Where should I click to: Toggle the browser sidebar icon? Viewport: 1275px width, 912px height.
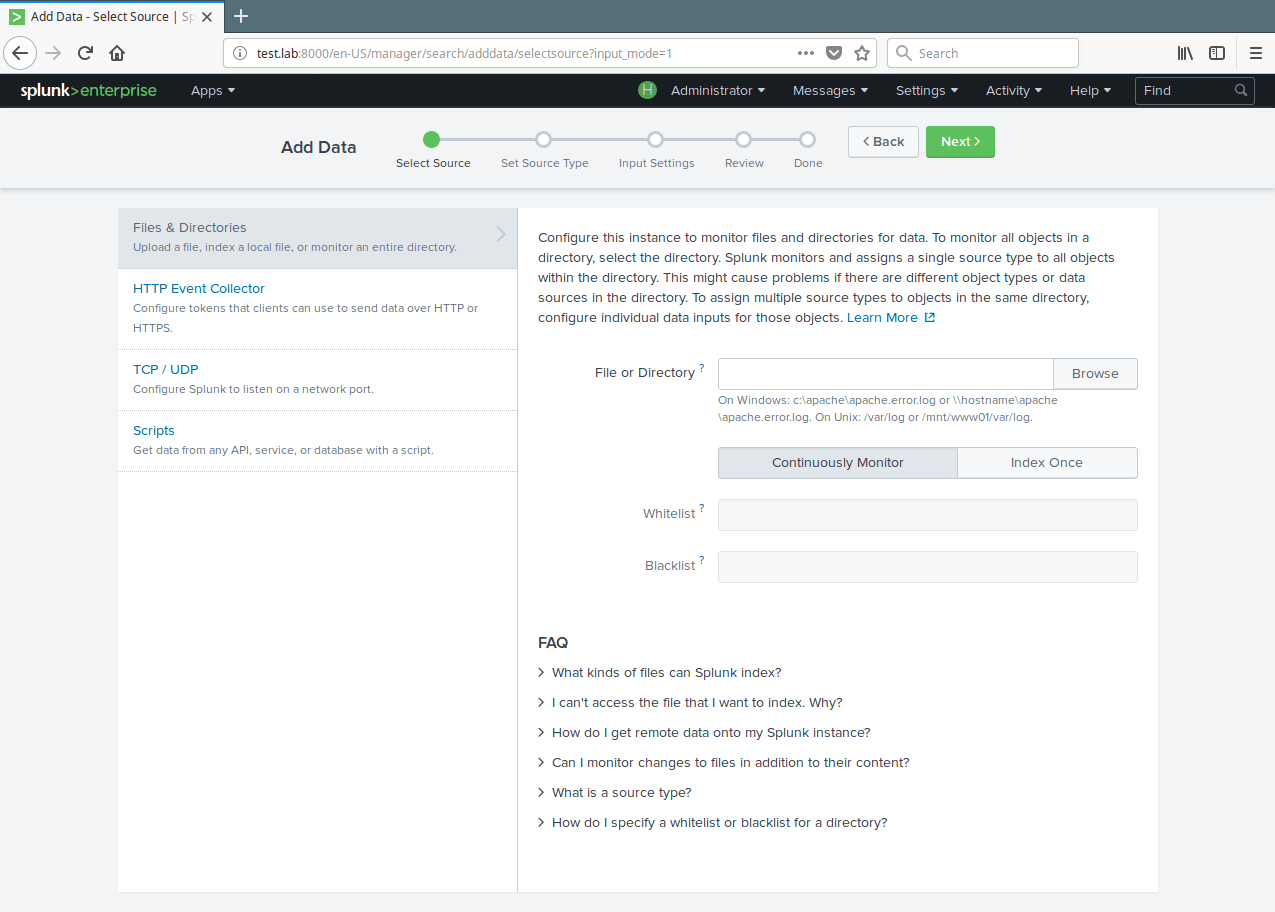click(1217, 53)
